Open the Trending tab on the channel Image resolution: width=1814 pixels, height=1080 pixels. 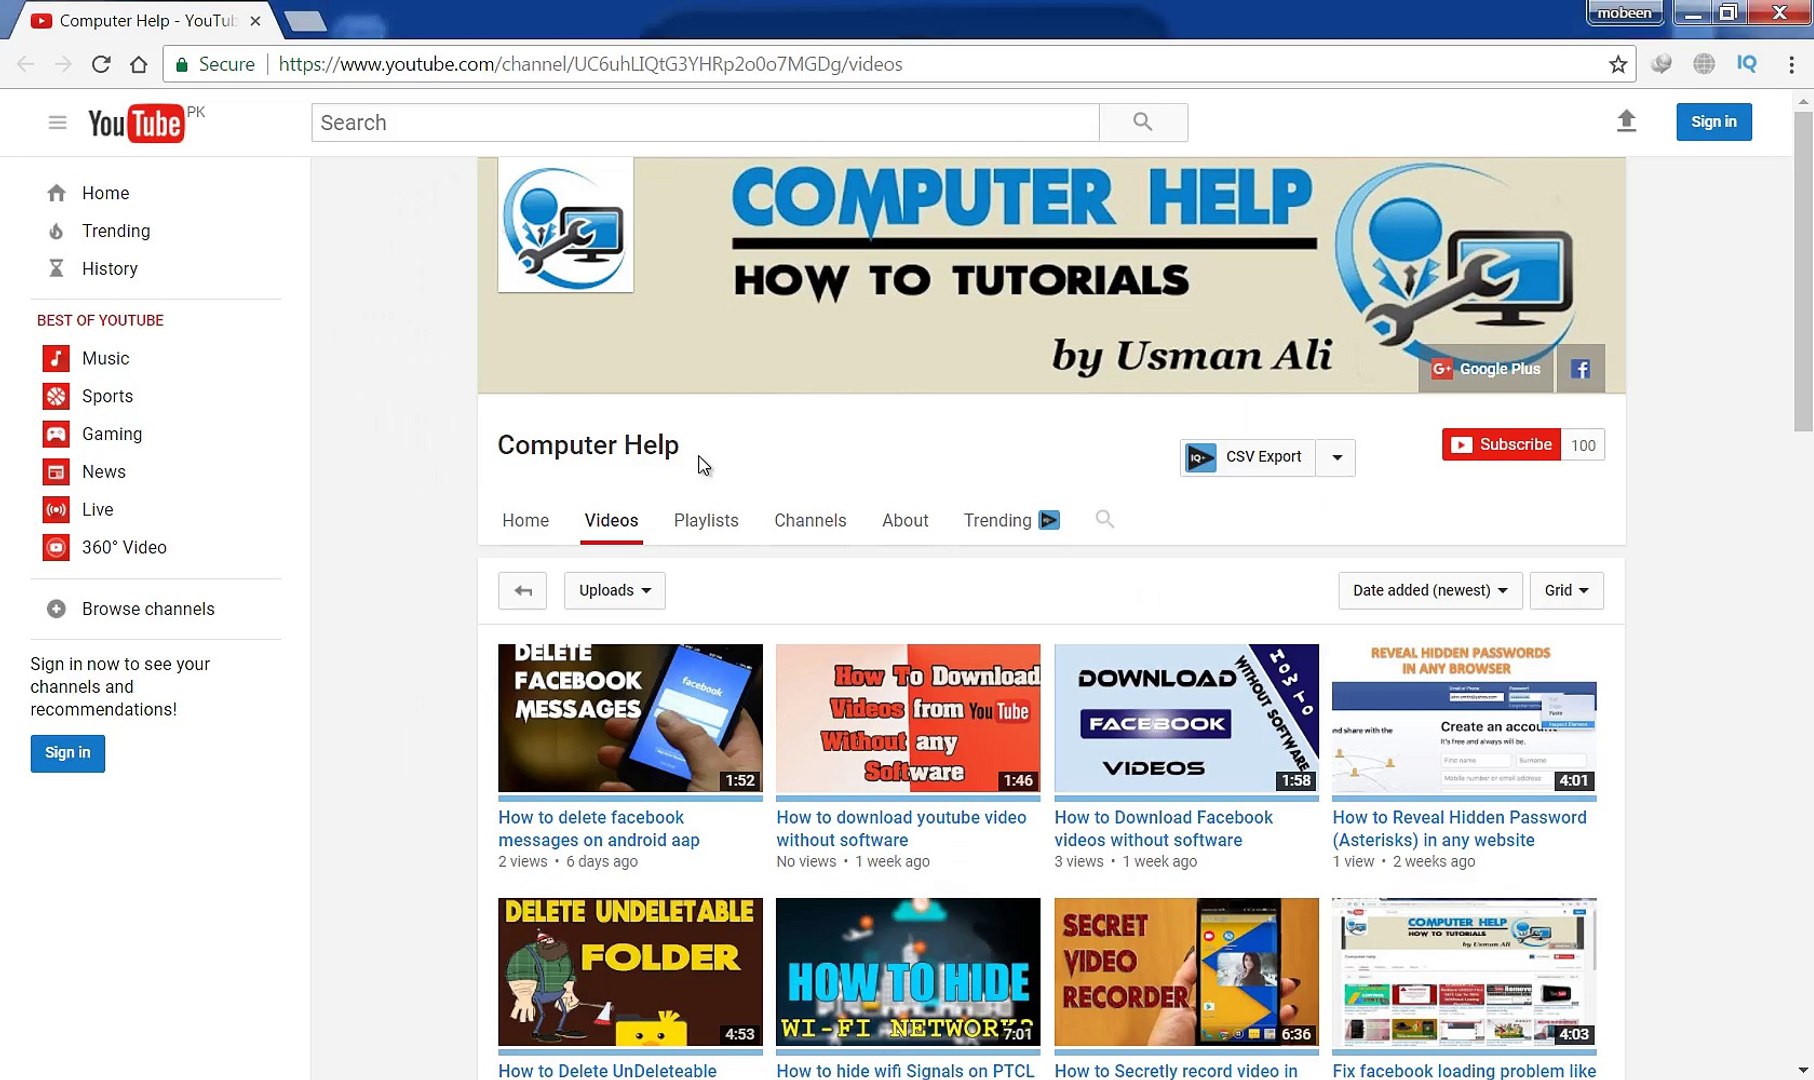[1011, 520]
